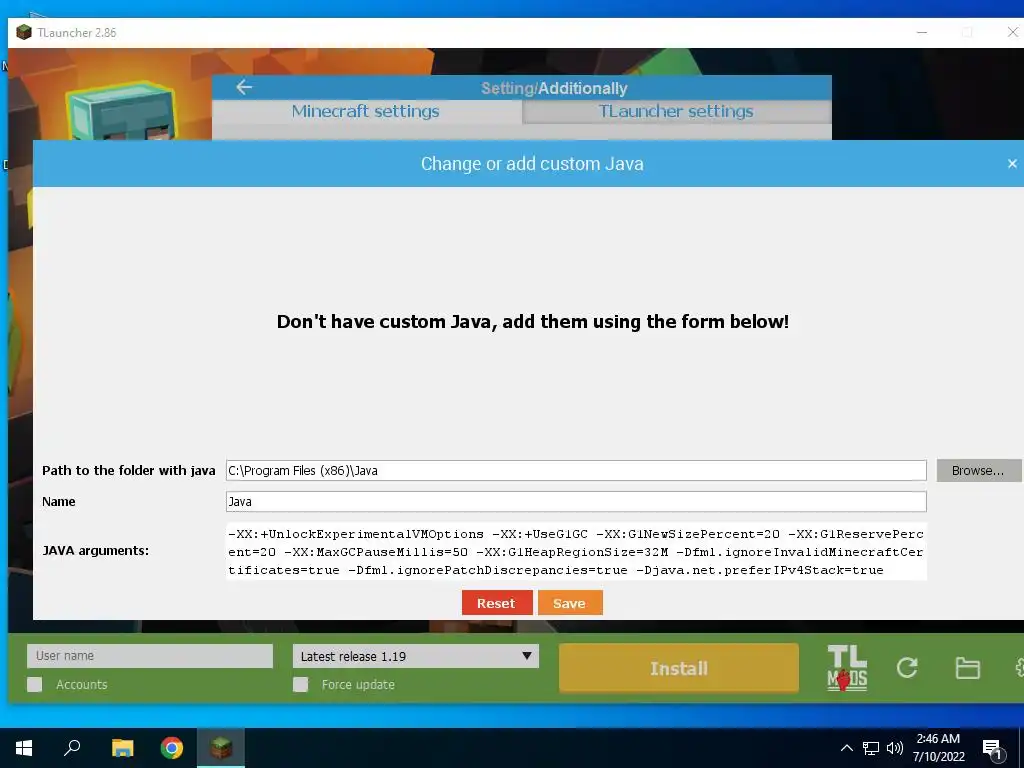Open the settings gear icon
1024x768 pixels.
click(x=1019, y=667)
